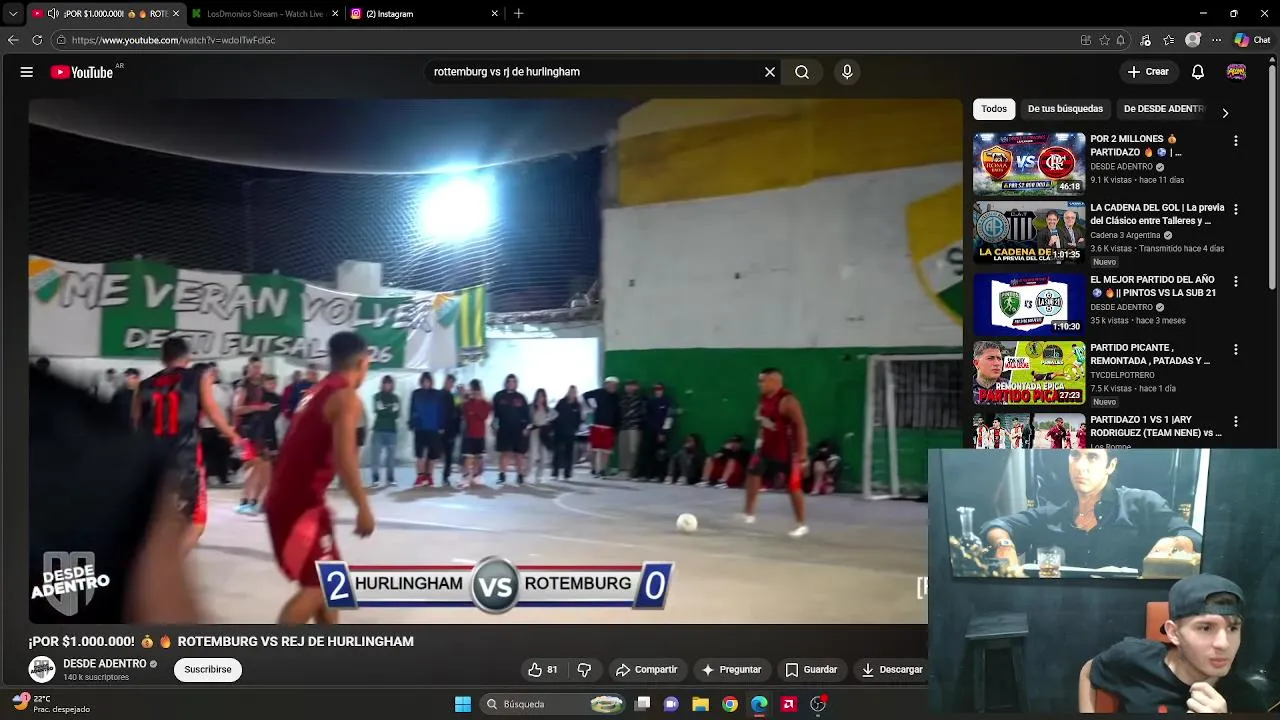Open the tab search dropdown arrow
1280x720 pixels.
tap(13, 14)
